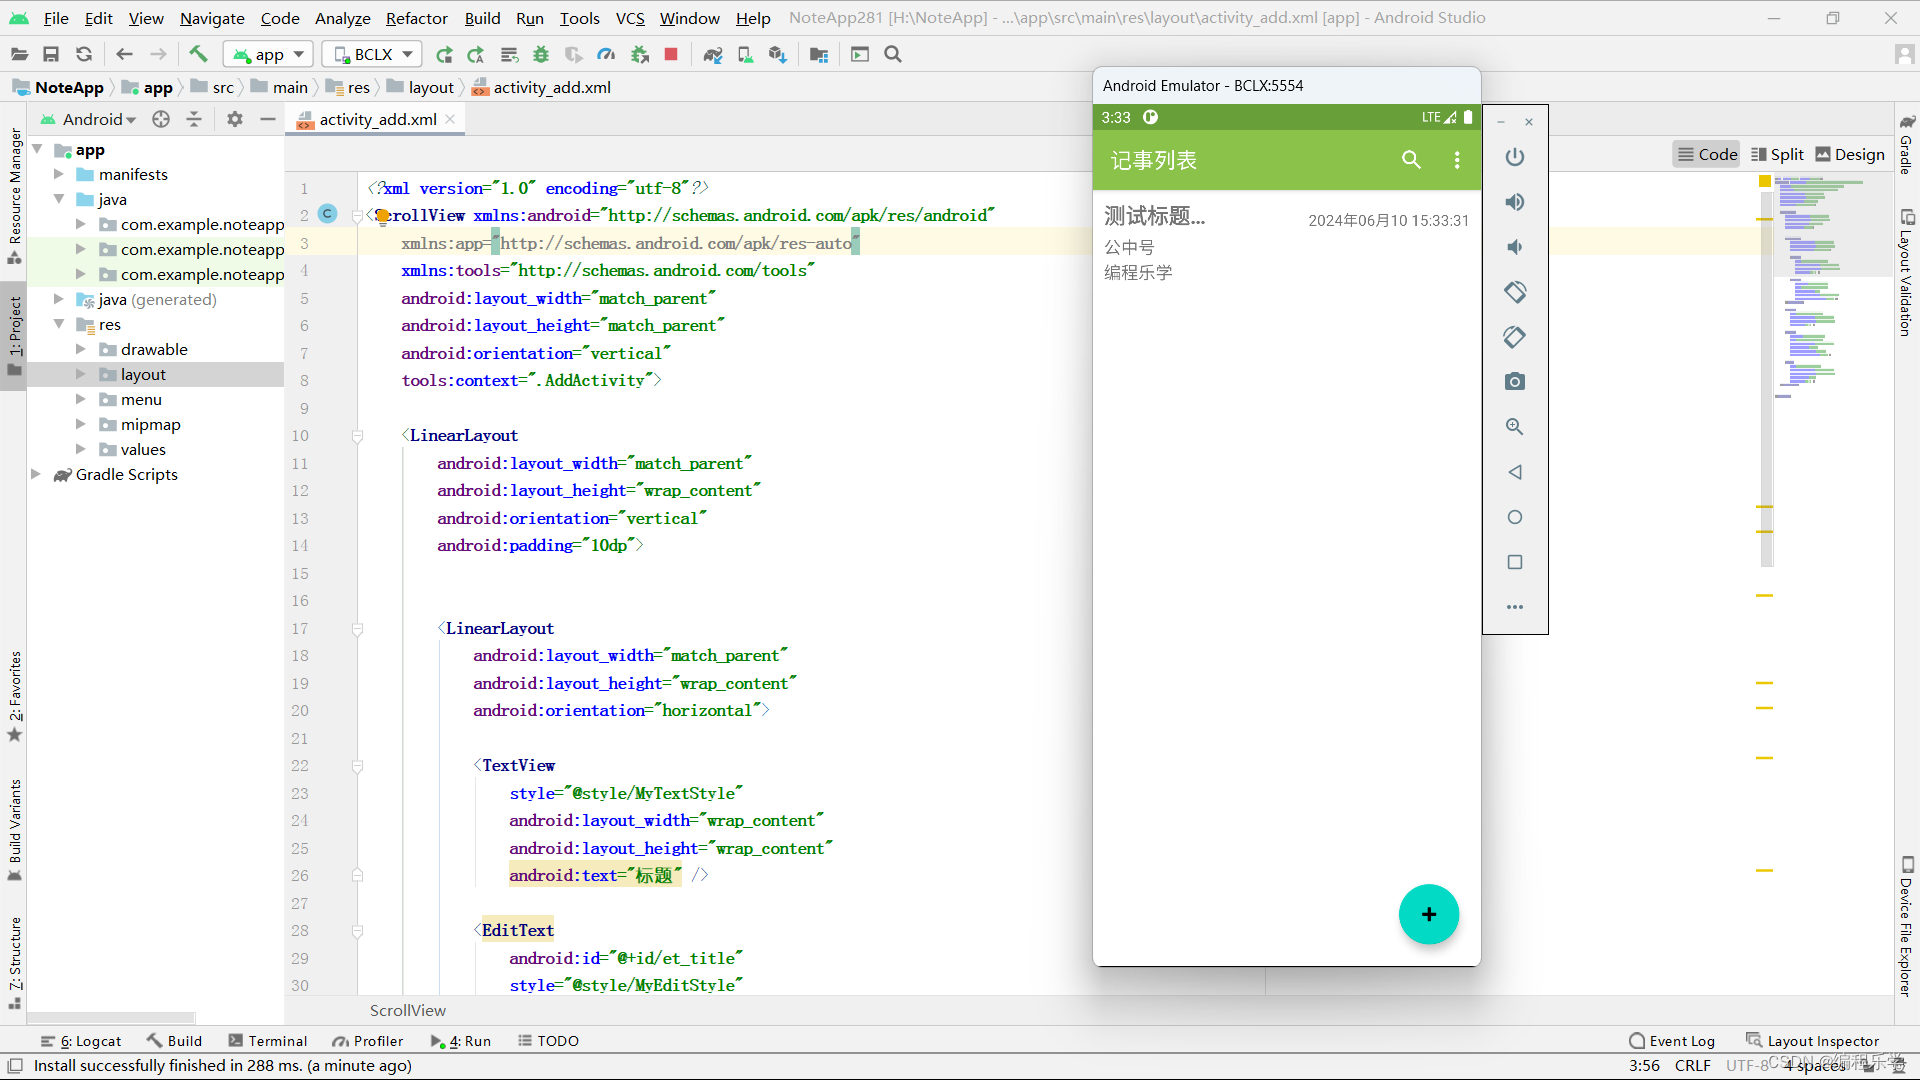Open the Logcat tool window

81,1041
